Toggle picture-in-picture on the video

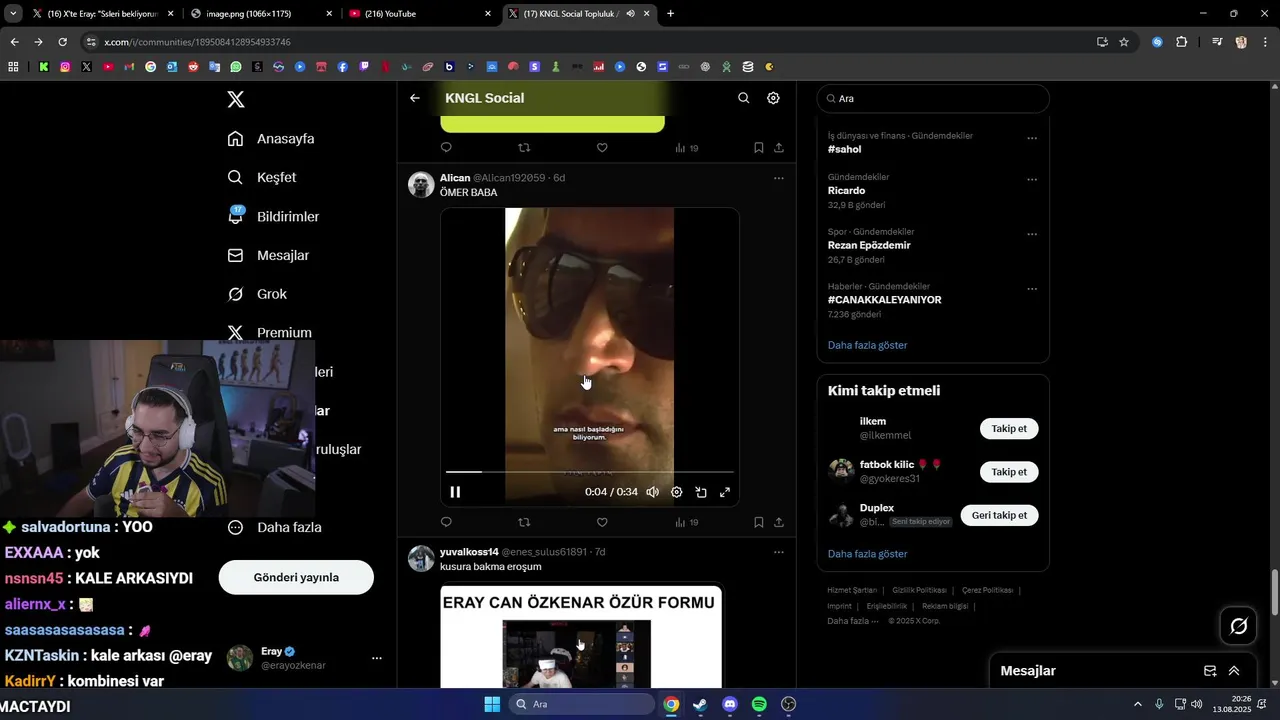tap(701, 492)
